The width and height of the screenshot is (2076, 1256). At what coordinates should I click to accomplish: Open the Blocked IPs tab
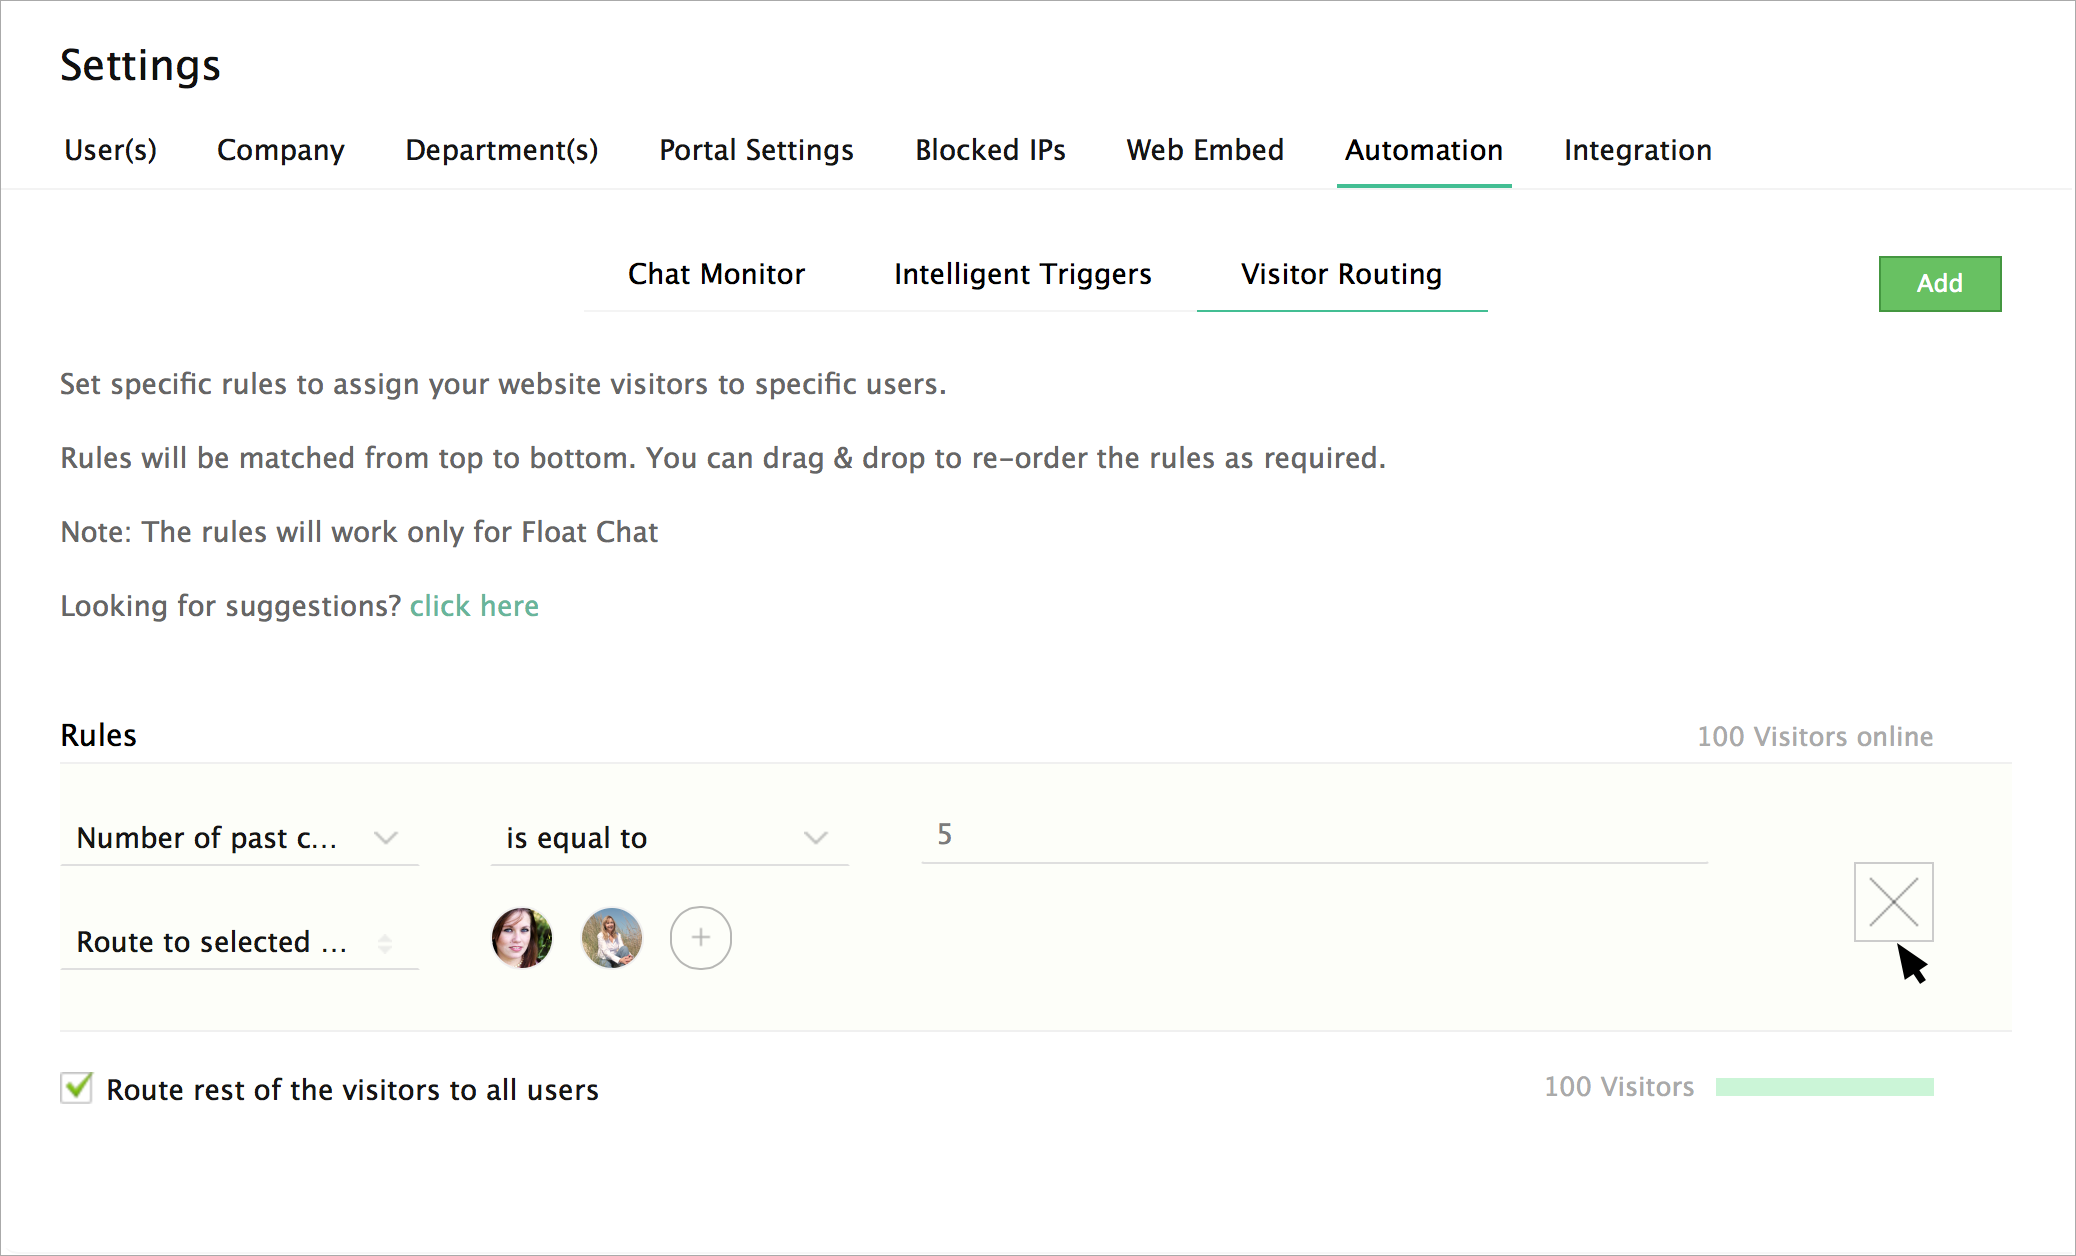pos(990,150)
